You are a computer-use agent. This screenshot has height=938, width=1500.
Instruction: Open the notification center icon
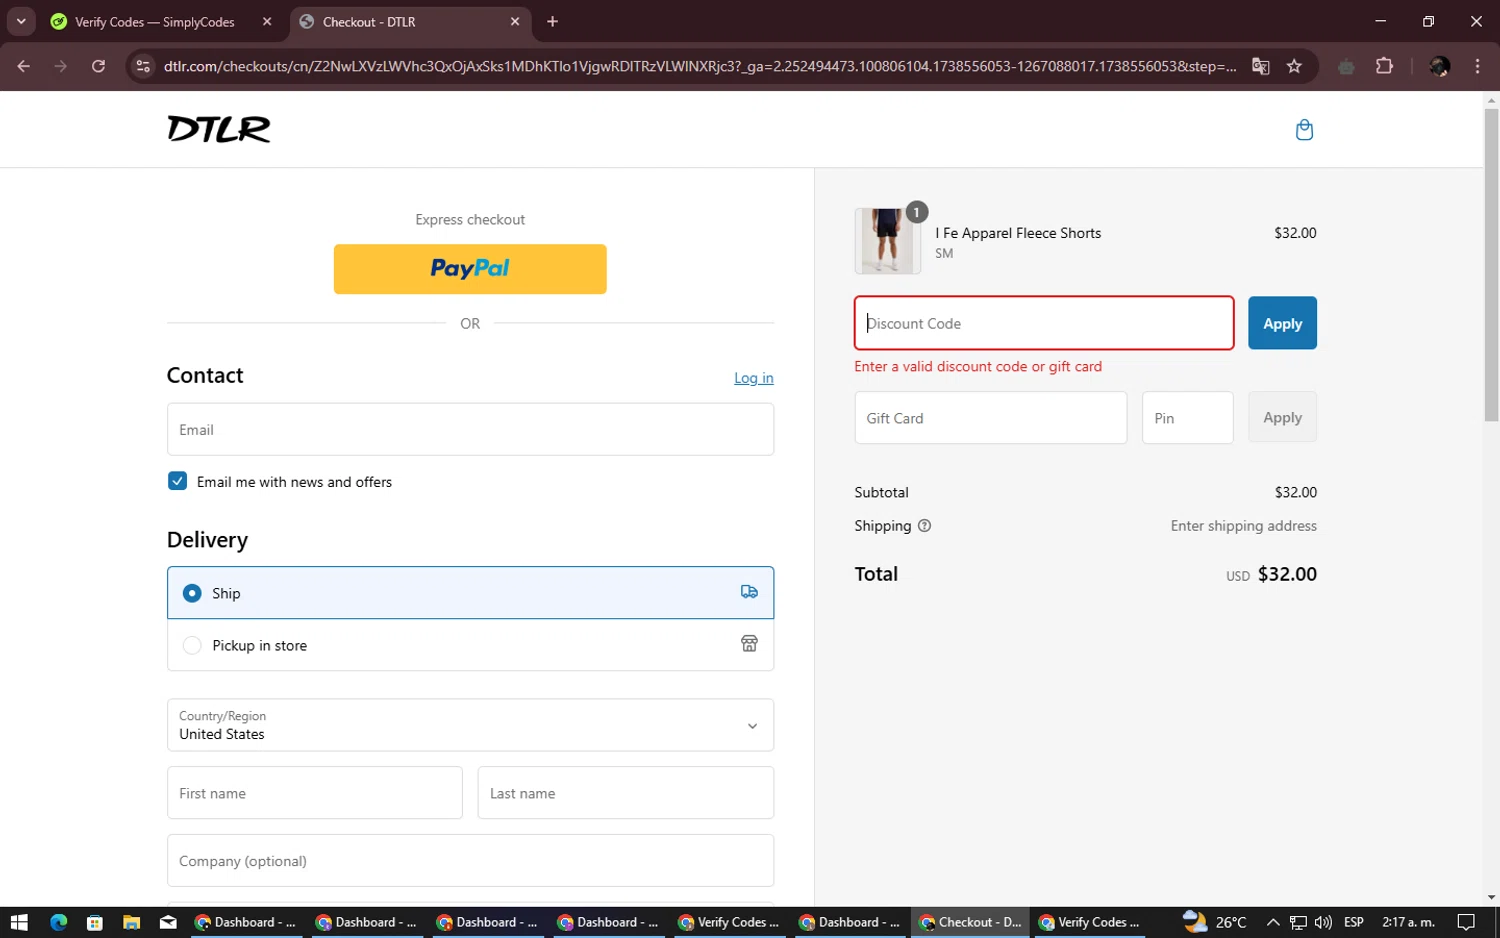(1466, 922)
